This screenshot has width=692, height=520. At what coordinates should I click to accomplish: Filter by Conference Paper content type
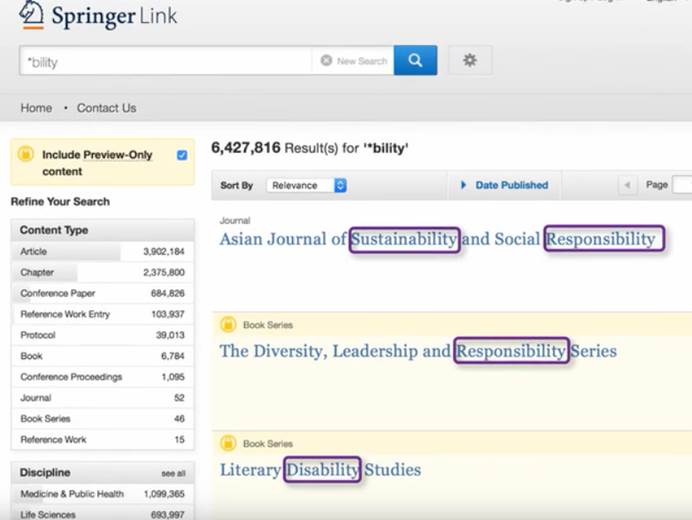(102, 293)
